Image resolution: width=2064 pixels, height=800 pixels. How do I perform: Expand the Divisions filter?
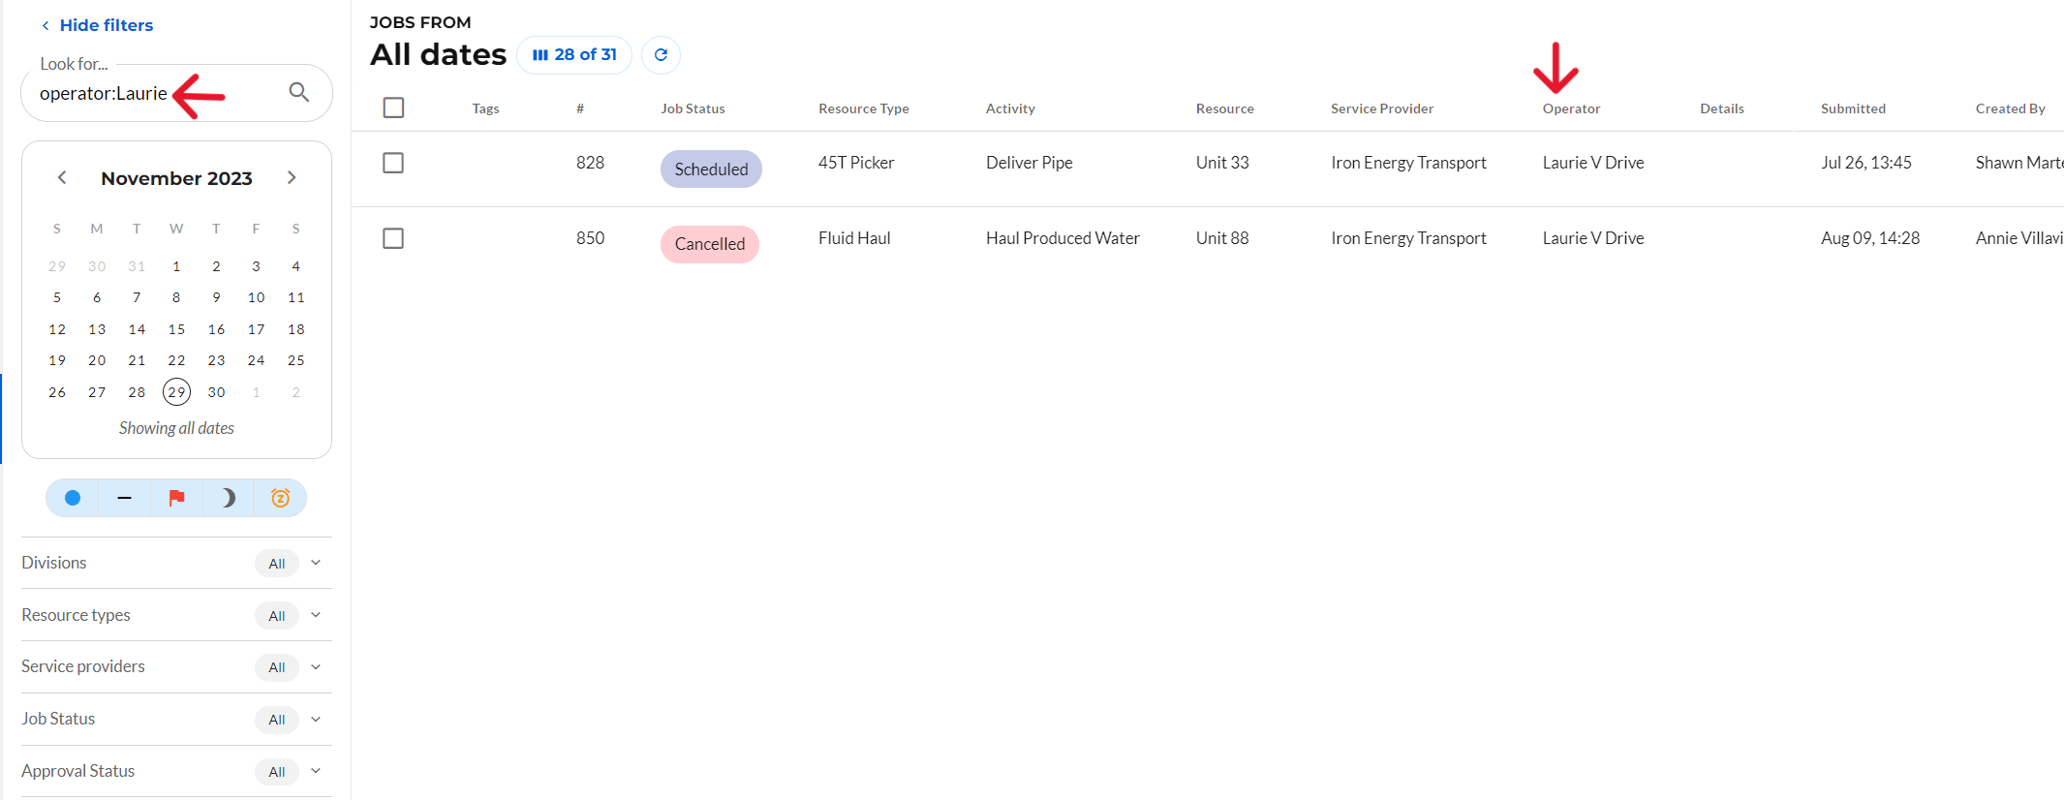click(x=176, y=563)
